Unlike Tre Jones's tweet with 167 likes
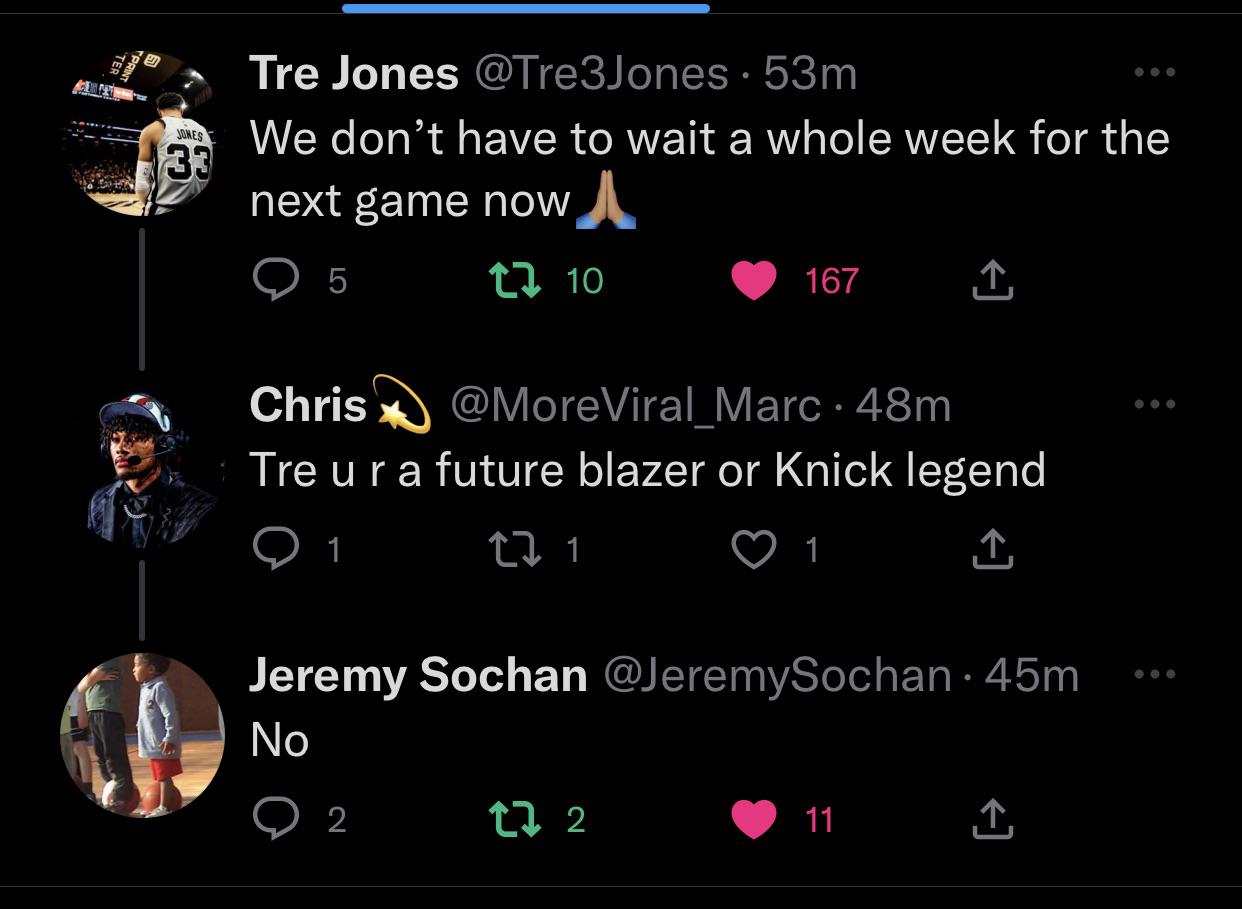Image resolution: width=1242 pixels, height=909 pixels. [754, 281]
